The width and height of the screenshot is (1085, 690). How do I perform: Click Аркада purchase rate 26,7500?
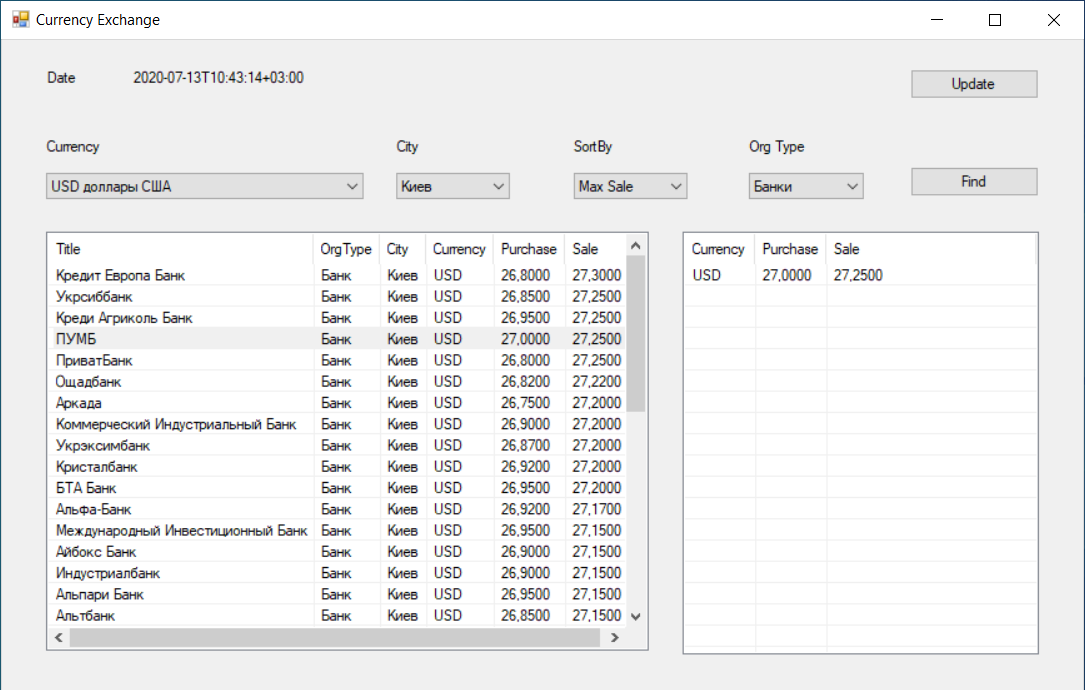pyautogui.click(x=526, y=403)
